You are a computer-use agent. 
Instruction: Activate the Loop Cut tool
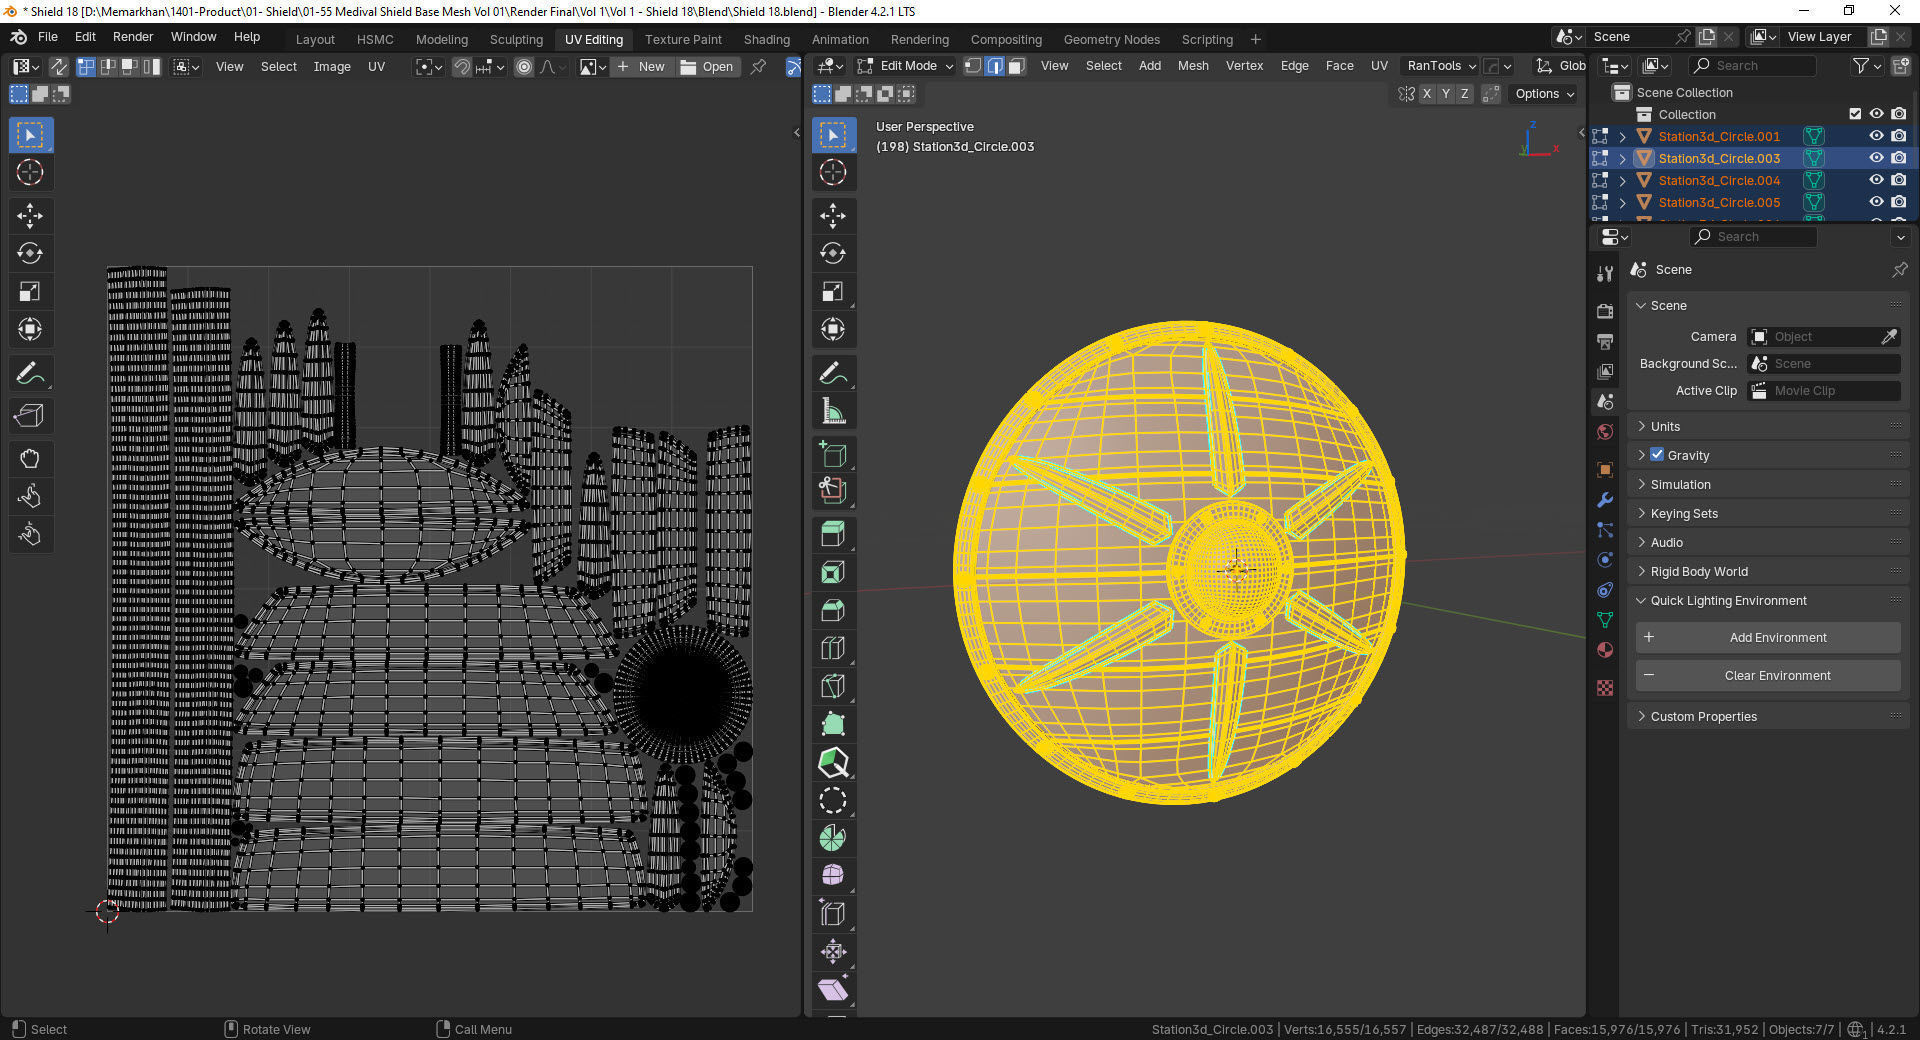pyautogui.click(x=833, y=648)
